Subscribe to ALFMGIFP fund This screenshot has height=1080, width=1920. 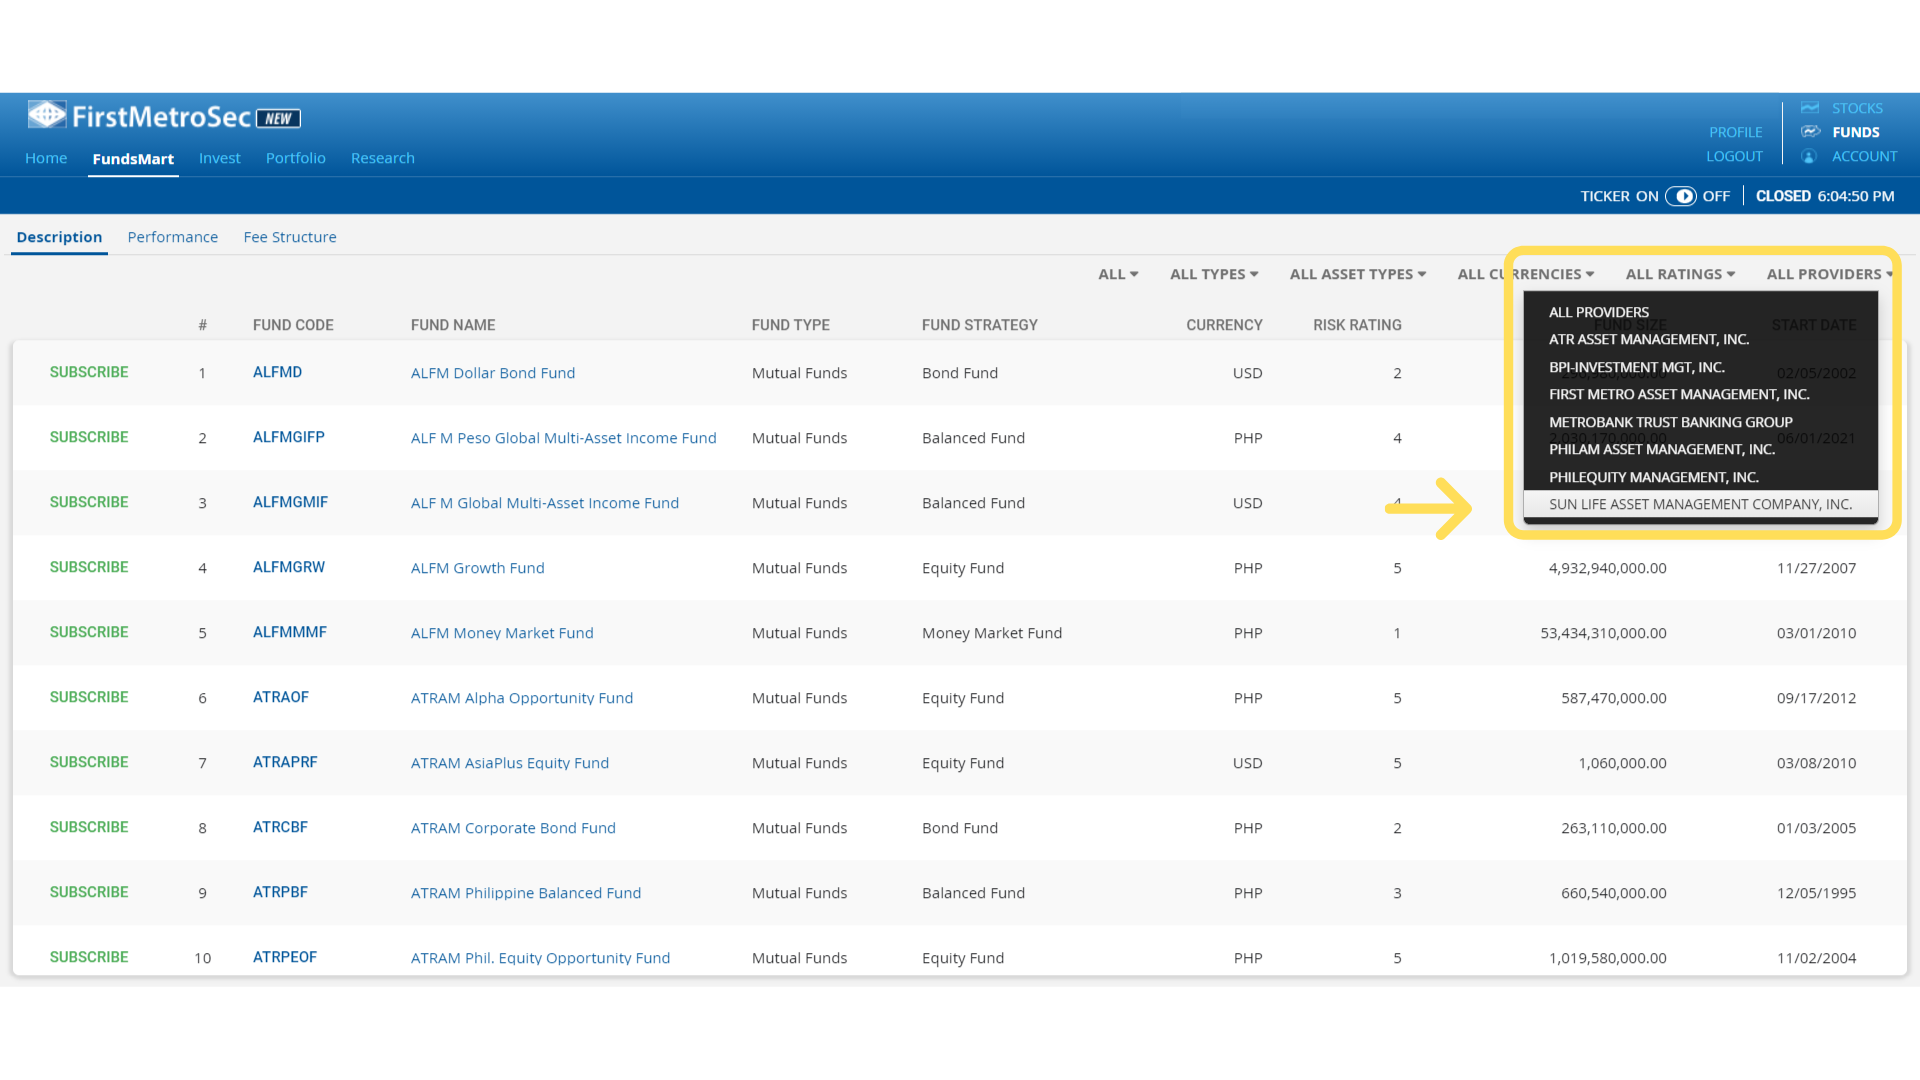tap(89, 437)
